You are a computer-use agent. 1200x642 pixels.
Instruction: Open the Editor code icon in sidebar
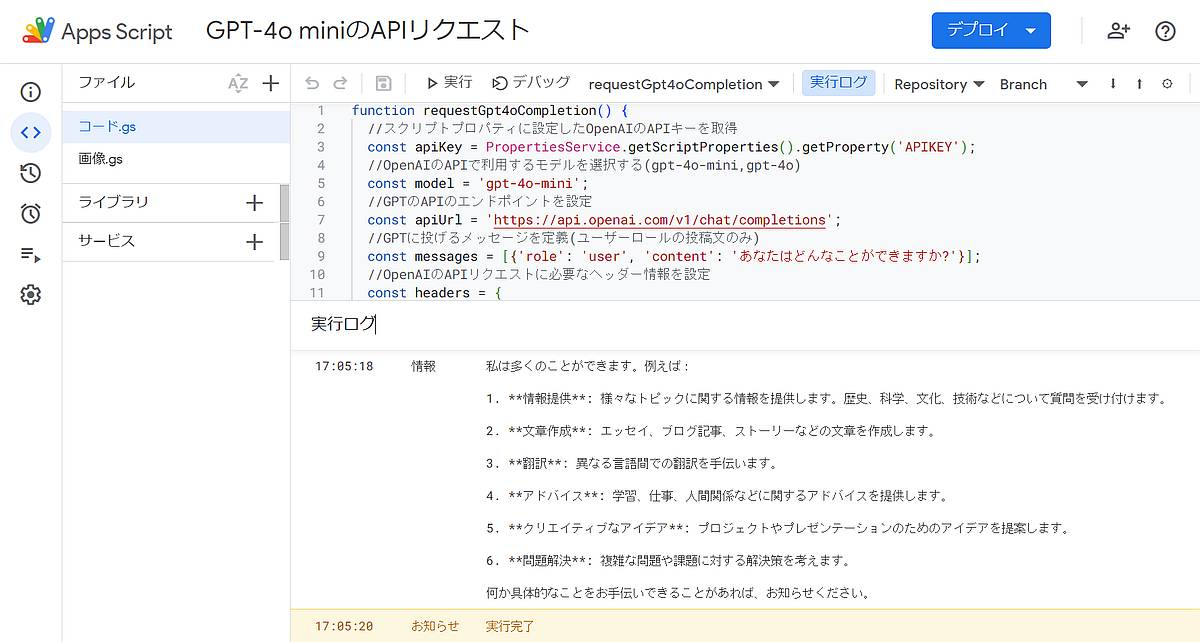pyautogui.click(x=31, y=132)
